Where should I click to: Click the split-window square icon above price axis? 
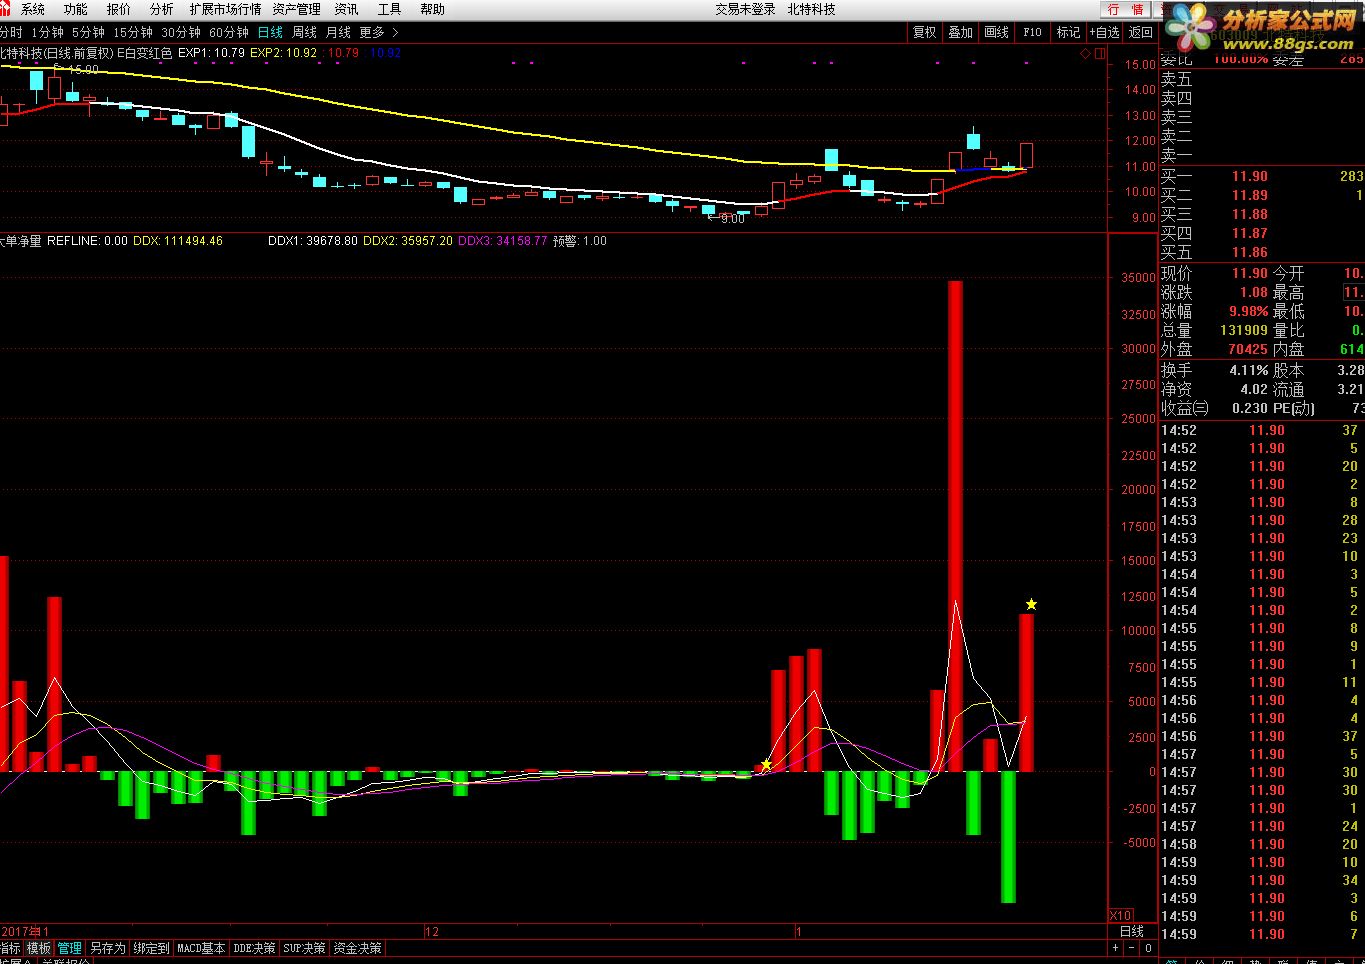(x=1100, y=53)
